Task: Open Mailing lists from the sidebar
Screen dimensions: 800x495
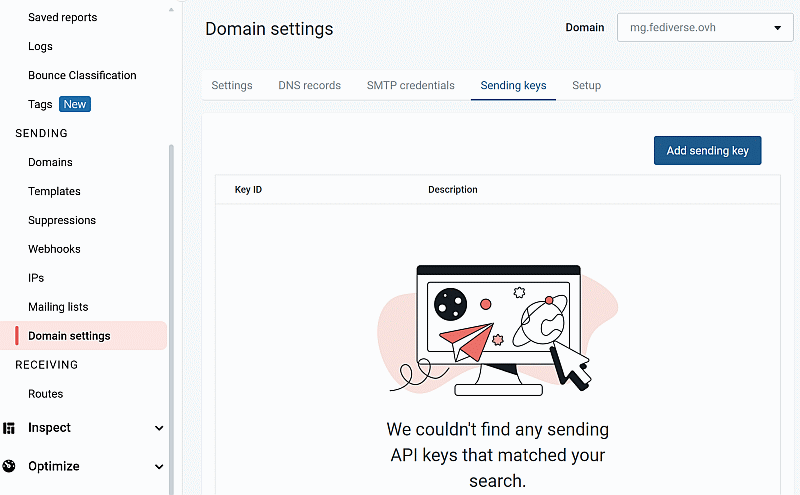Action: coord(58,307)
